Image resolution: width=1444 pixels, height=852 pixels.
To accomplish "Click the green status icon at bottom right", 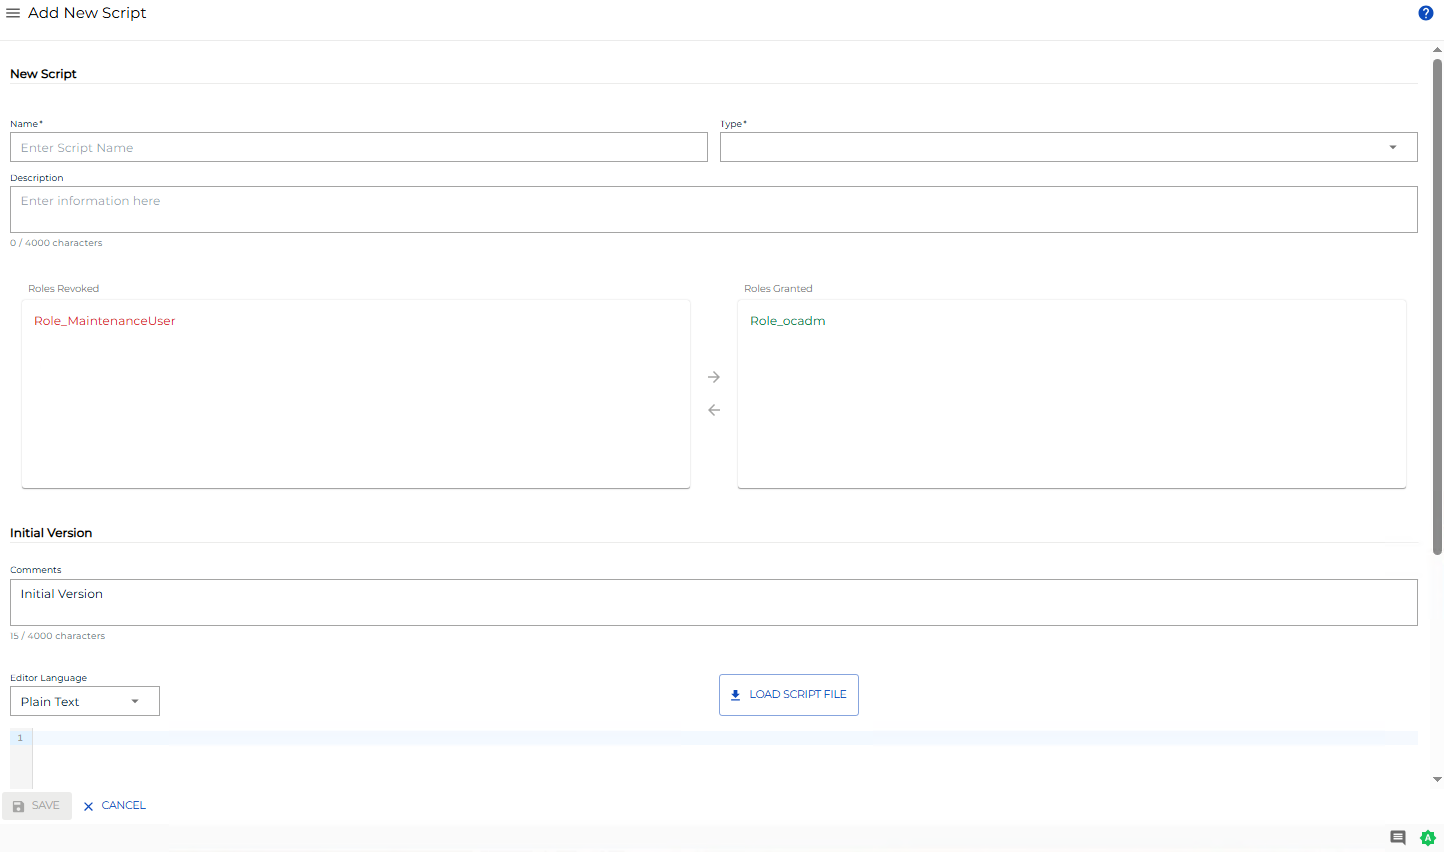I will click(x=1428, y=838).
